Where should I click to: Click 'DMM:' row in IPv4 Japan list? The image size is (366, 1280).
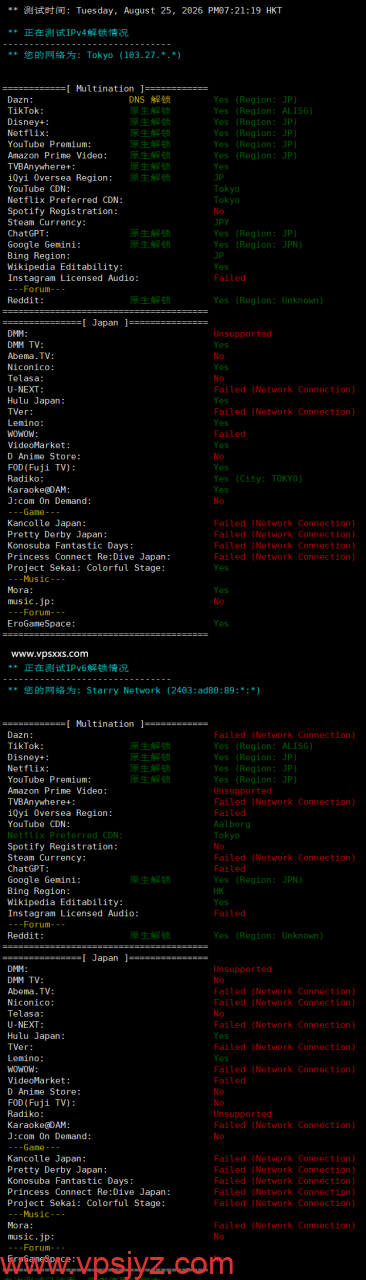click(x=18, y=333)
